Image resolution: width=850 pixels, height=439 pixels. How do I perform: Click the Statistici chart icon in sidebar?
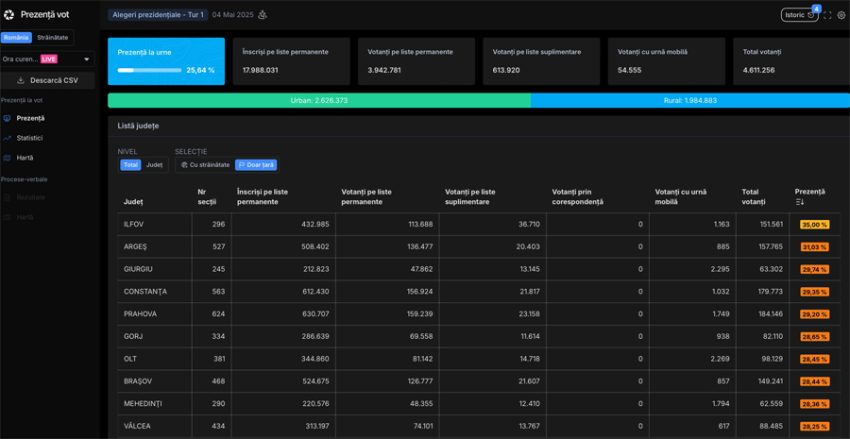click(x=8, y=138)
